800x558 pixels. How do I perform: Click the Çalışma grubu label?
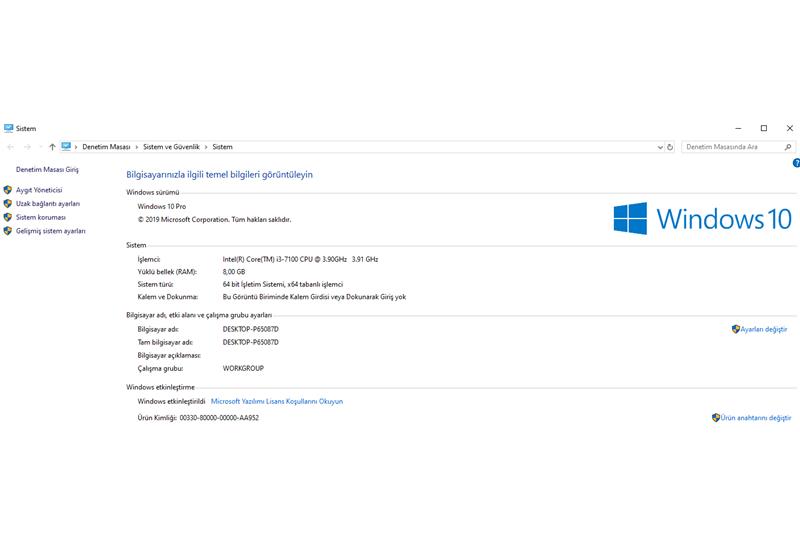click(x=160, y=368)
